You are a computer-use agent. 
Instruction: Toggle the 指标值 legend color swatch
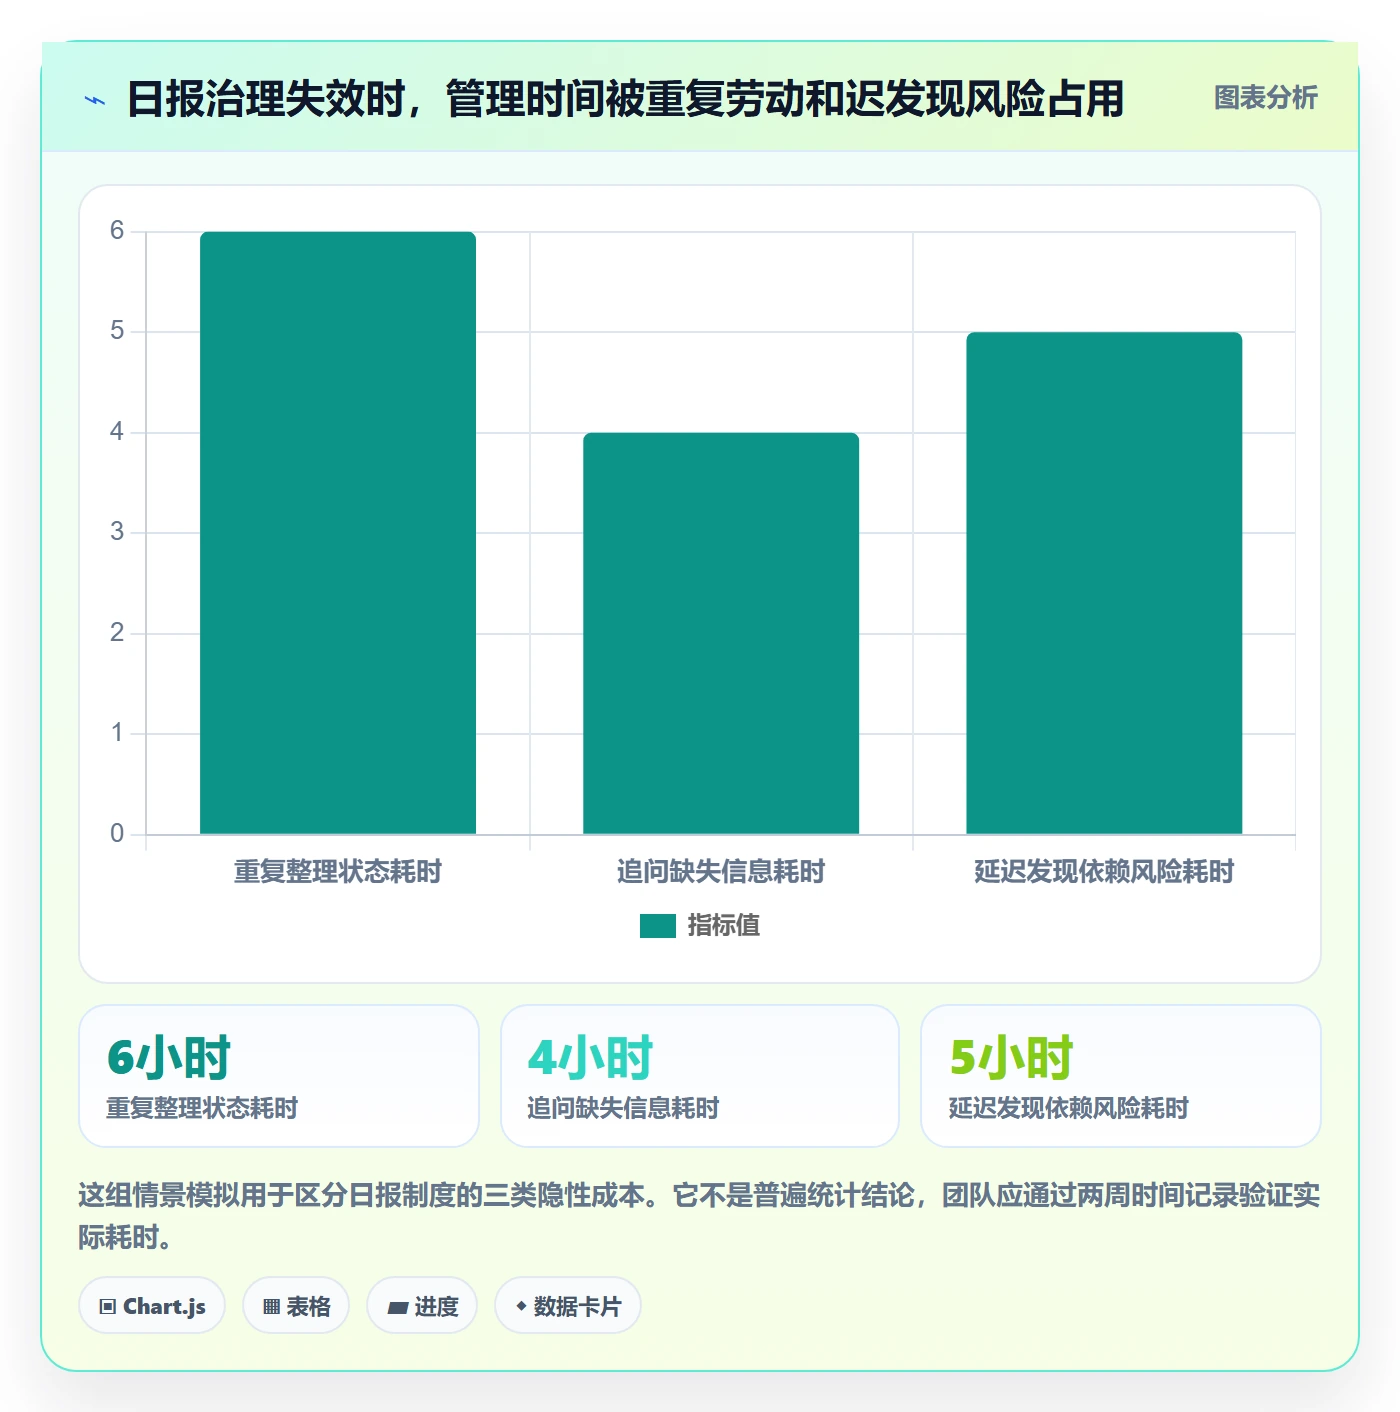pos(658,926)
